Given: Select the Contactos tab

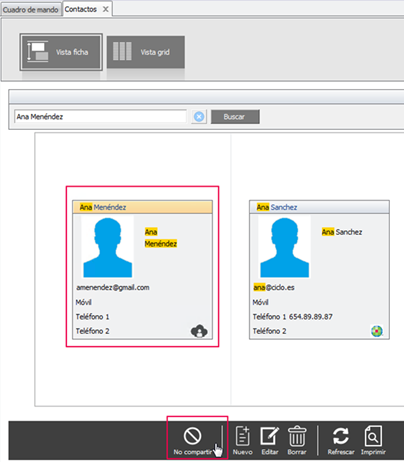Looking at the screenshot, I should 81,9.
